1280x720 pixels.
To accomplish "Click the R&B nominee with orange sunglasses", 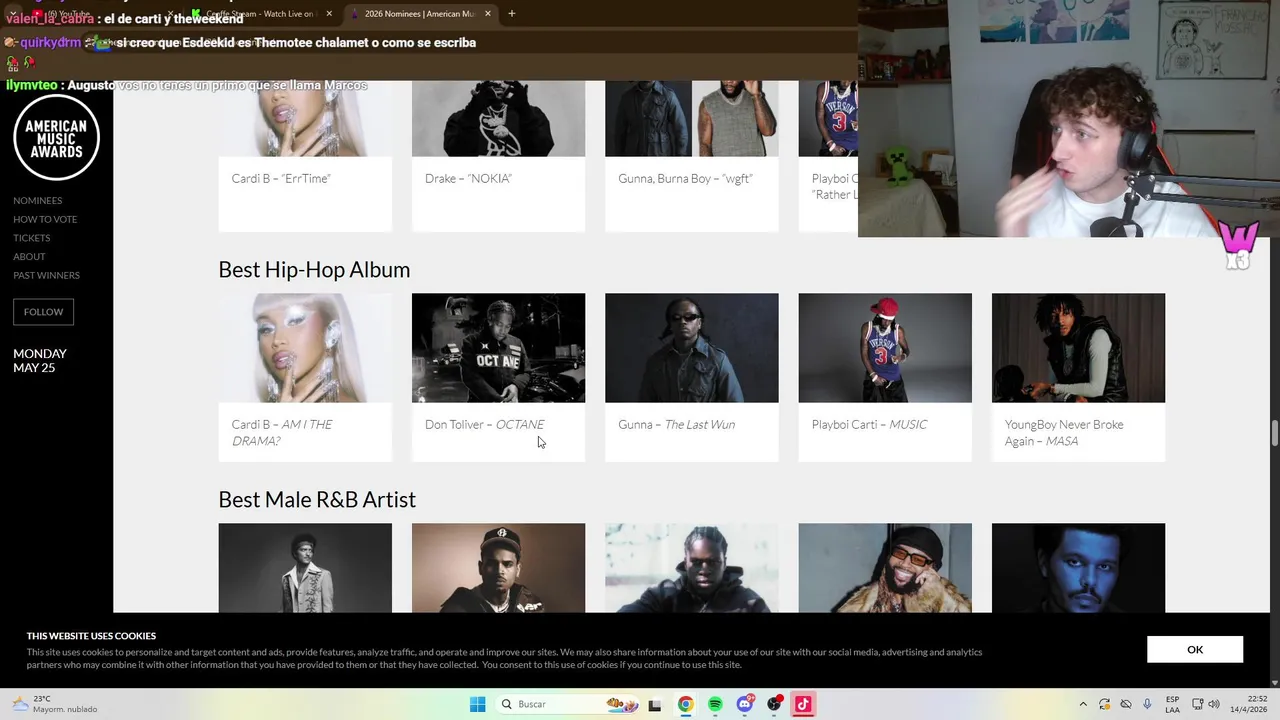I will click(885, 568).
